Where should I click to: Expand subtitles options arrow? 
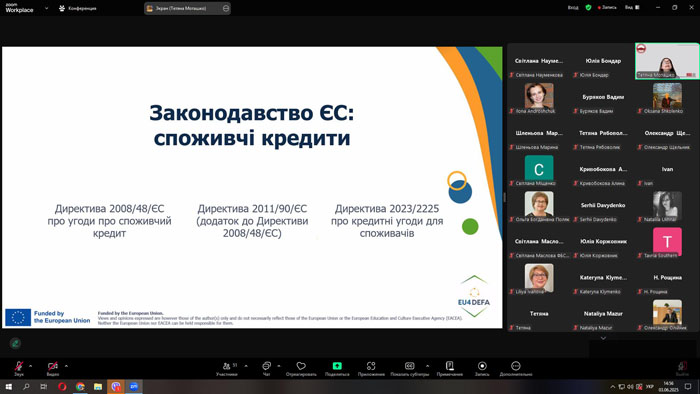point(427,366)
